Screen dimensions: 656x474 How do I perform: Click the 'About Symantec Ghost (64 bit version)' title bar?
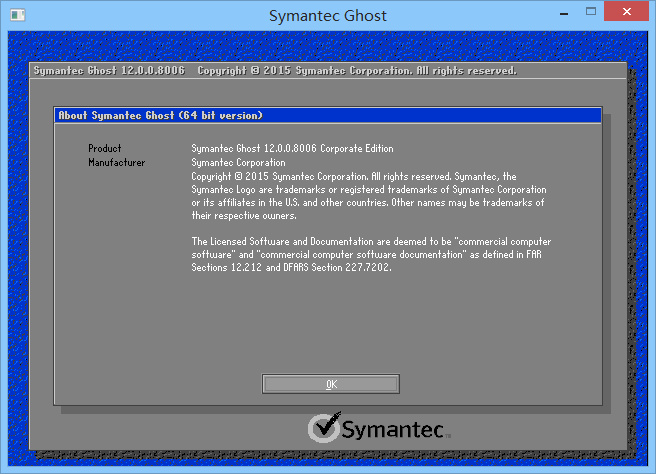(x=328, y=115)
